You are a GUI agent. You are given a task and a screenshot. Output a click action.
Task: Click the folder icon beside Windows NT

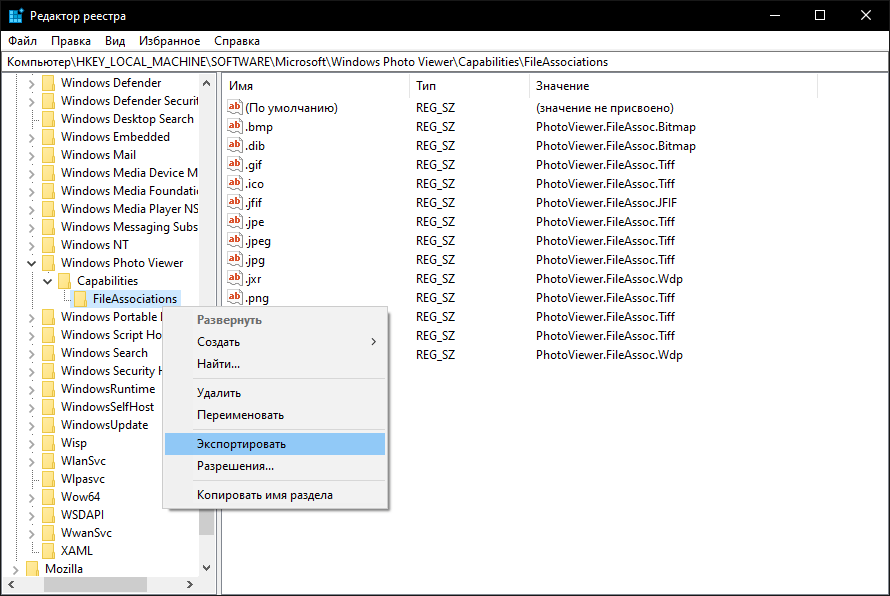click(x=49, y=245)
